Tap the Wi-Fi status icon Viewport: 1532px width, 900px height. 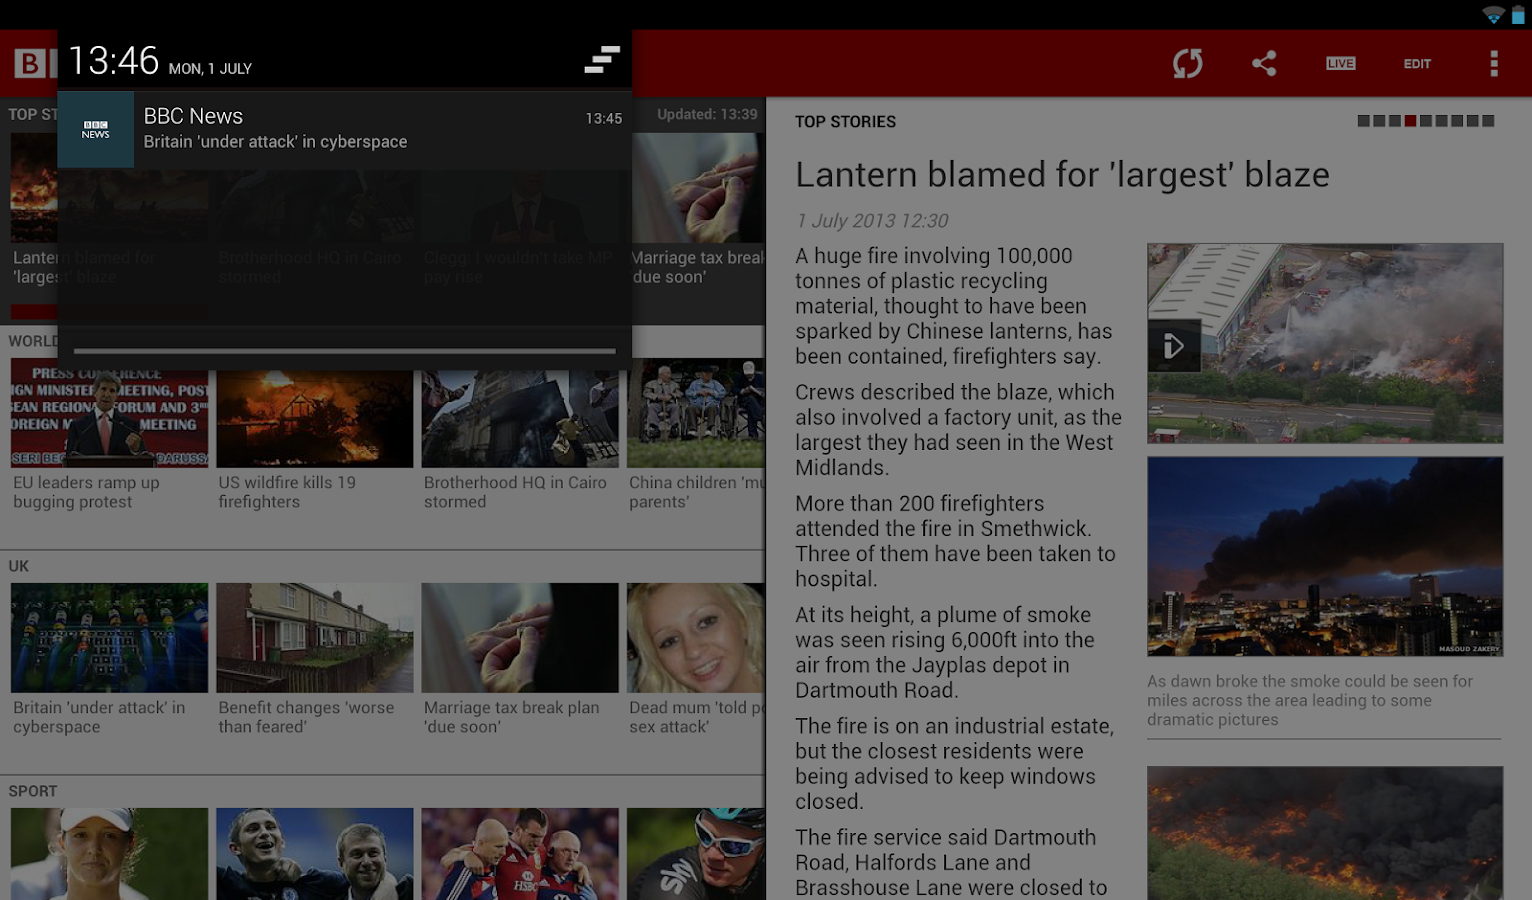pyautogui.click(x=1494, y=14)
